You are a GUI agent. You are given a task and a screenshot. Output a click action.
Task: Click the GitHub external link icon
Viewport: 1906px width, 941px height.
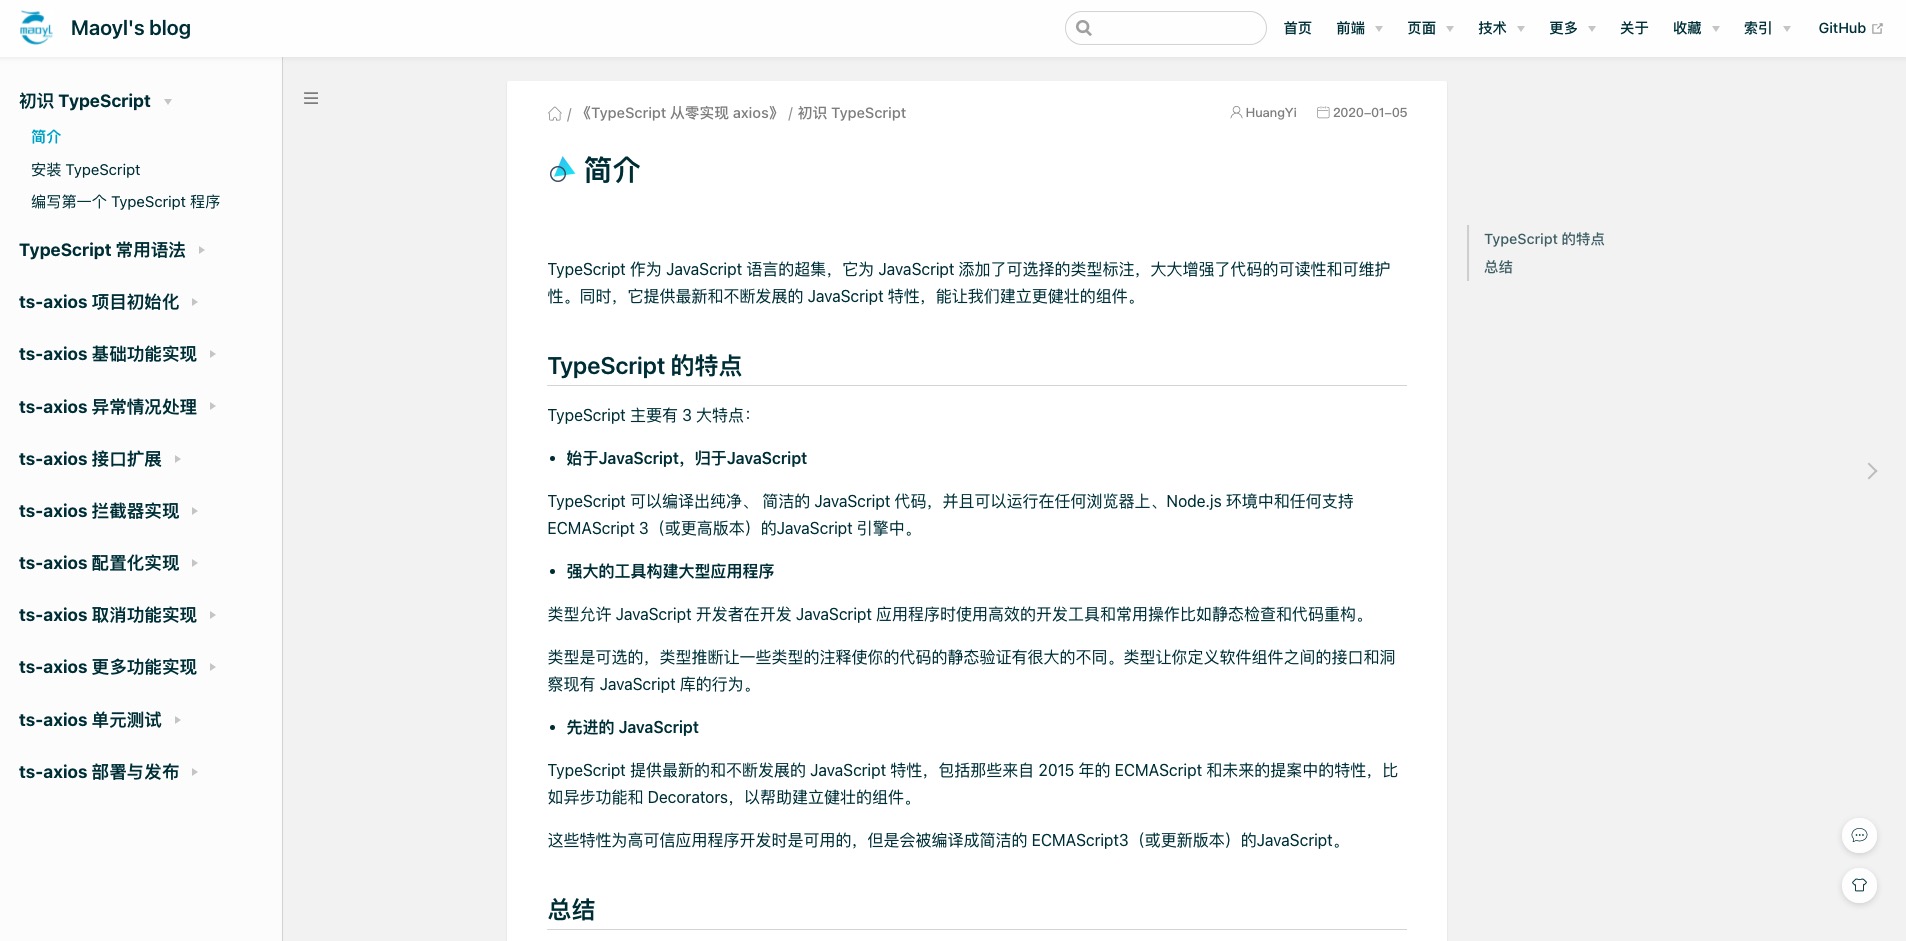click(1877, 28)
